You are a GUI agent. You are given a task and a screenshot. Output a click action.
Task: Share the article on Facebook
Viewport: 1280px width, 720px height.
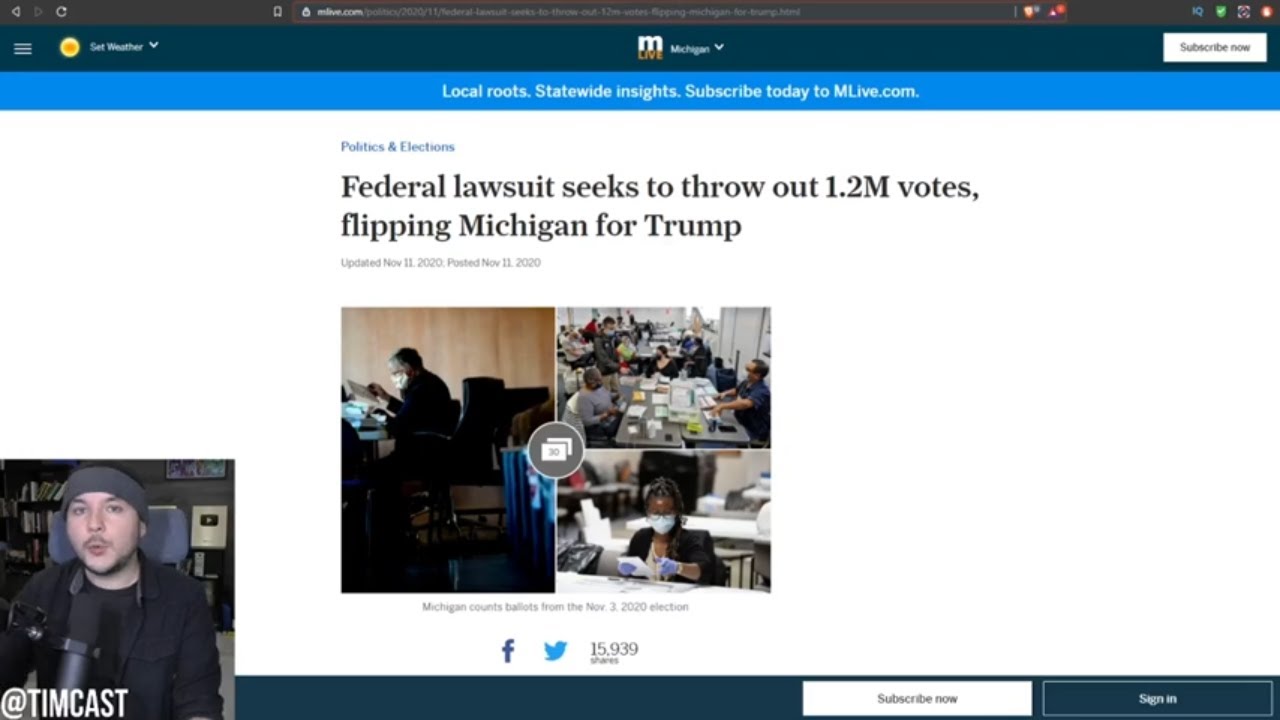(508, 651)
